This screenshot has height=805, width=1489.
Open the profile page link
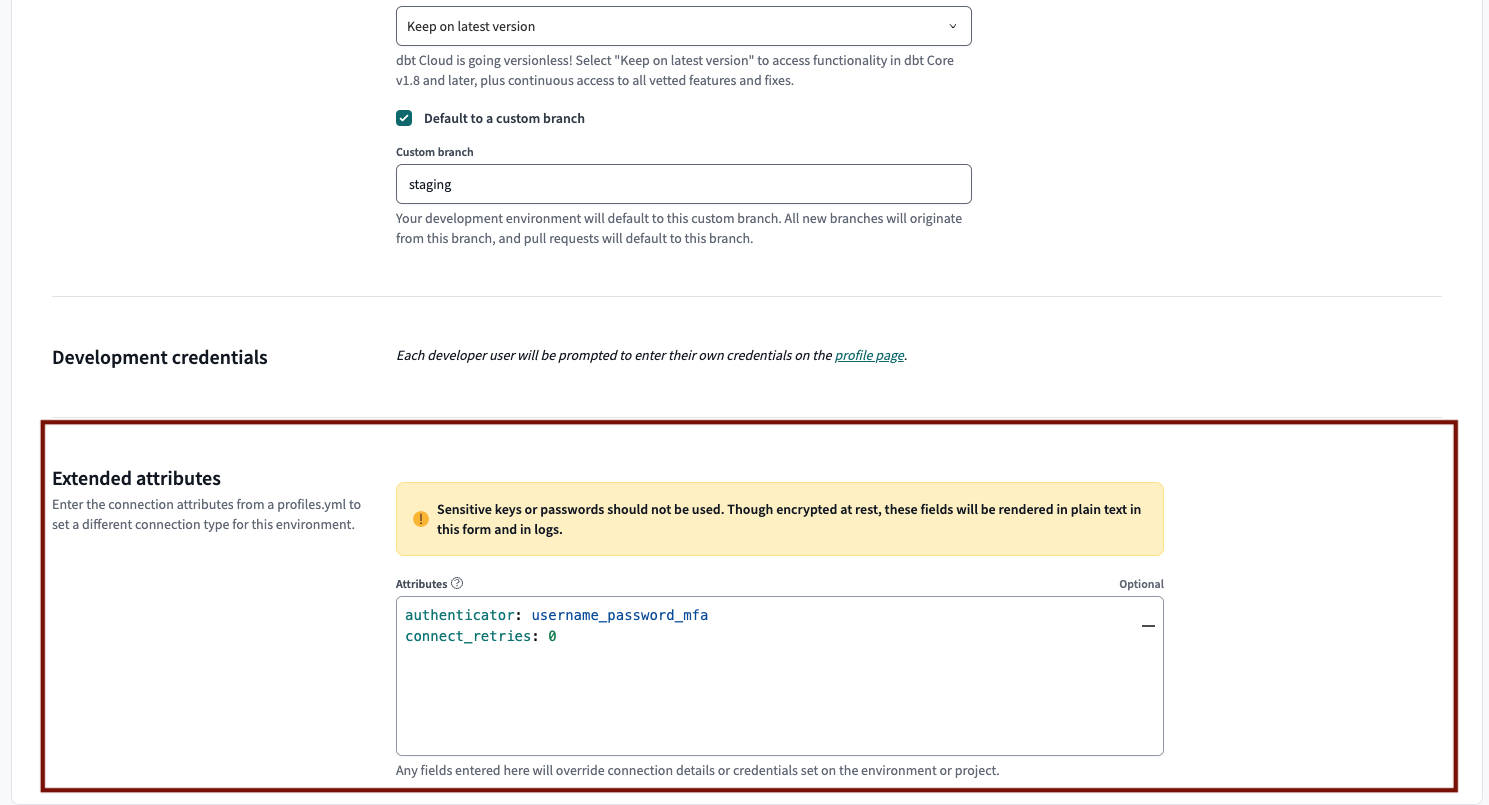(868, 355)
